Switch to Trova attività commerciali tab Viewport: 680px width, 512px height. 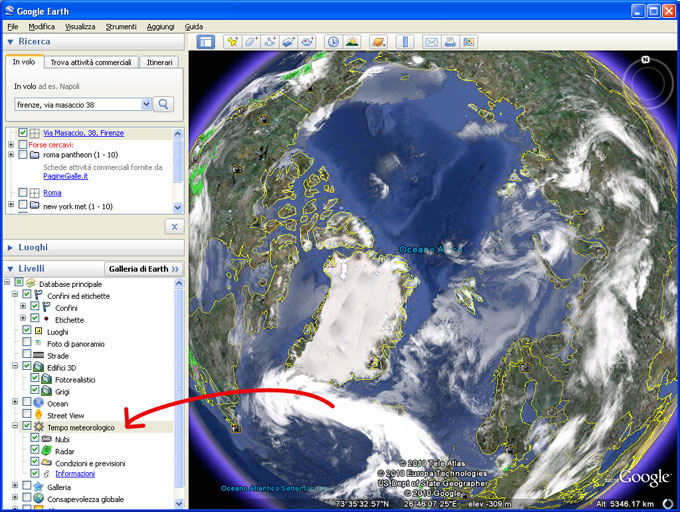pos(91,62)
